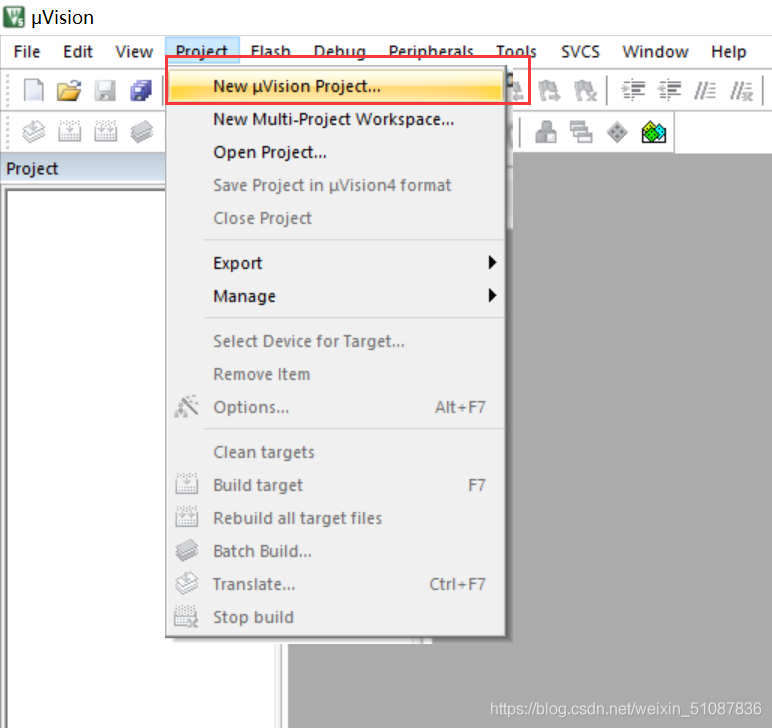Viewport: 772px width, 728px height.
Task: Click the Comment selection toolbar icon
Action: click(x=705, y=91)
